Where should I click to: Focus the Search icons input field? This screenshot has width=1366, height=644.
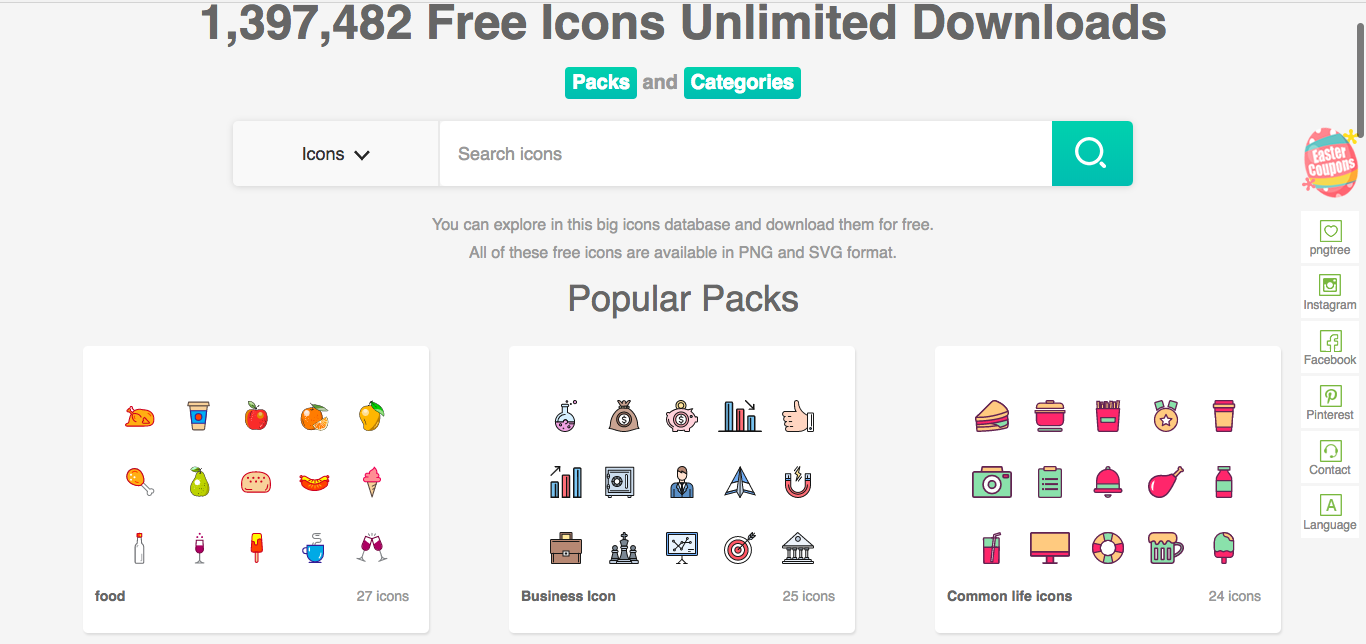pyautogui.click(x=745, y=154)
